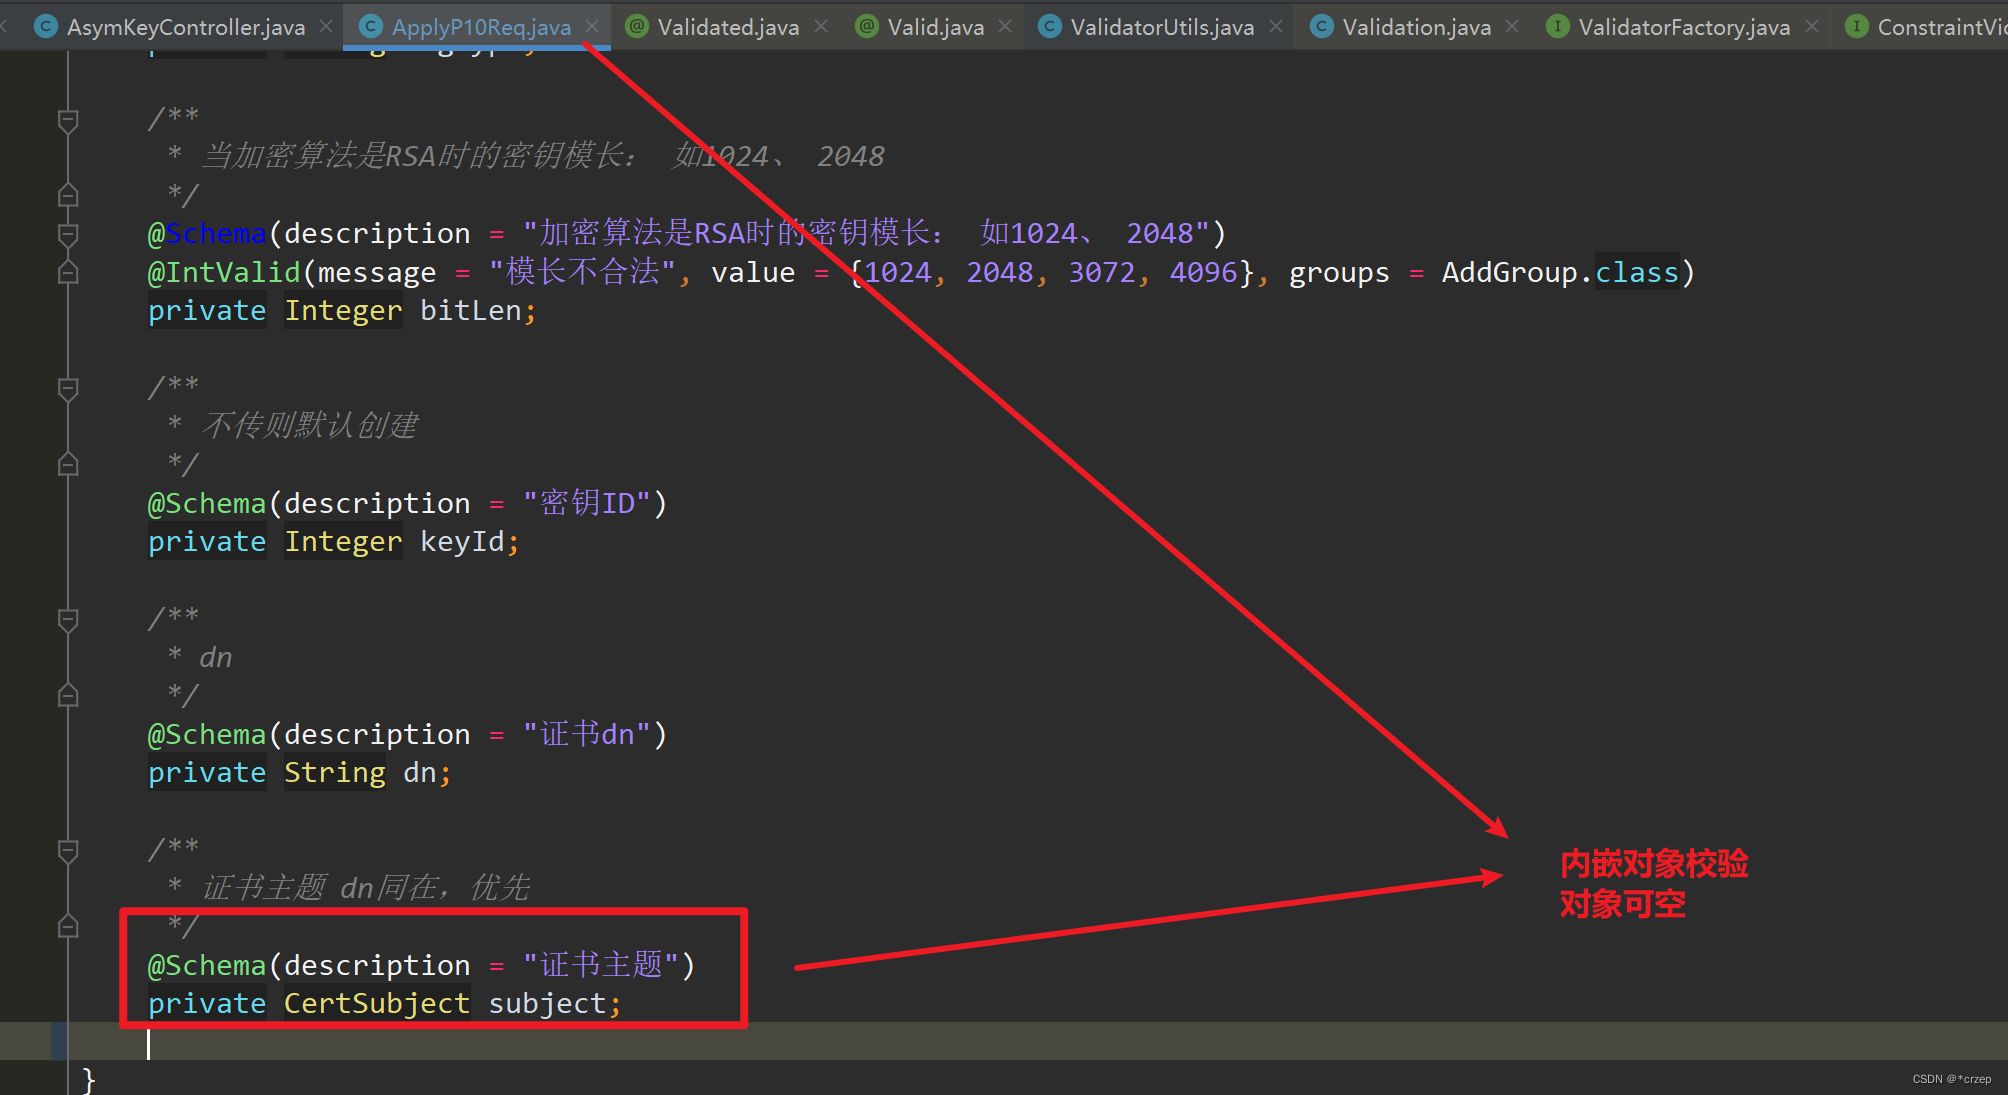This screenshot has width=2008, height=1095.
Task: Open the Validation.java tab
Action: click(x=1416, y=27)
